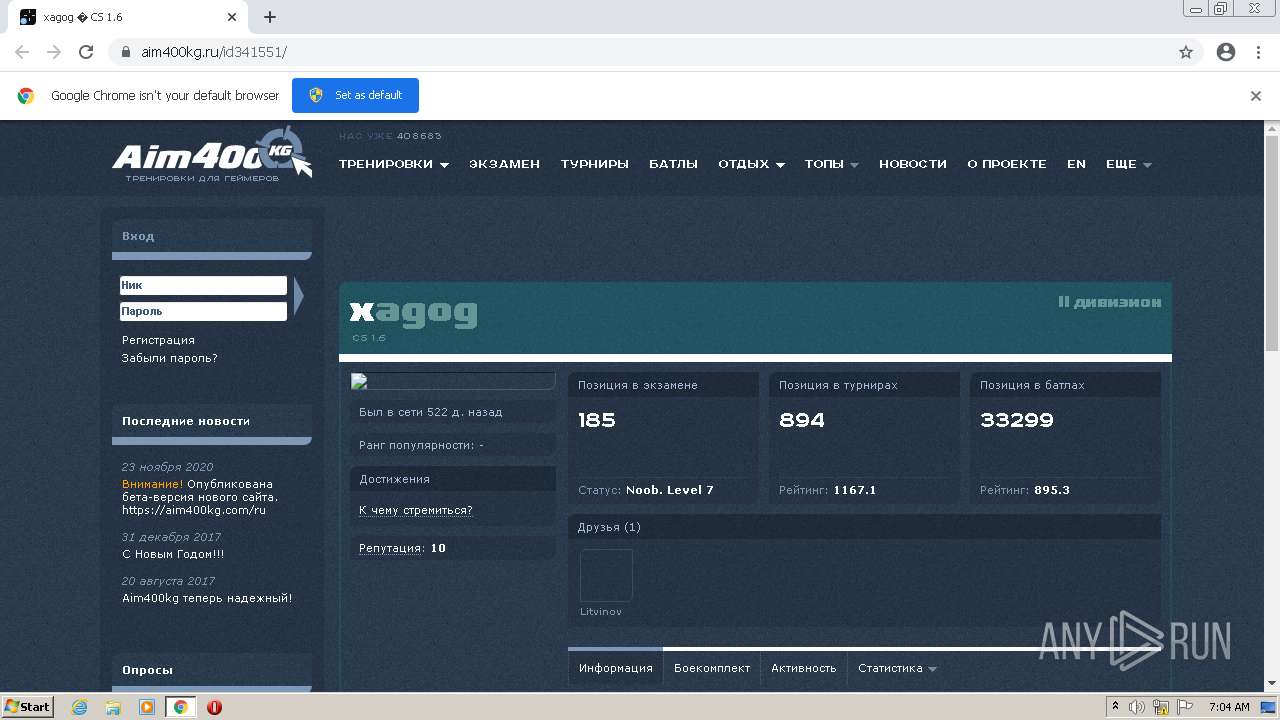Expand the ЕЩЕ dropdown menu

[1129, 164]
